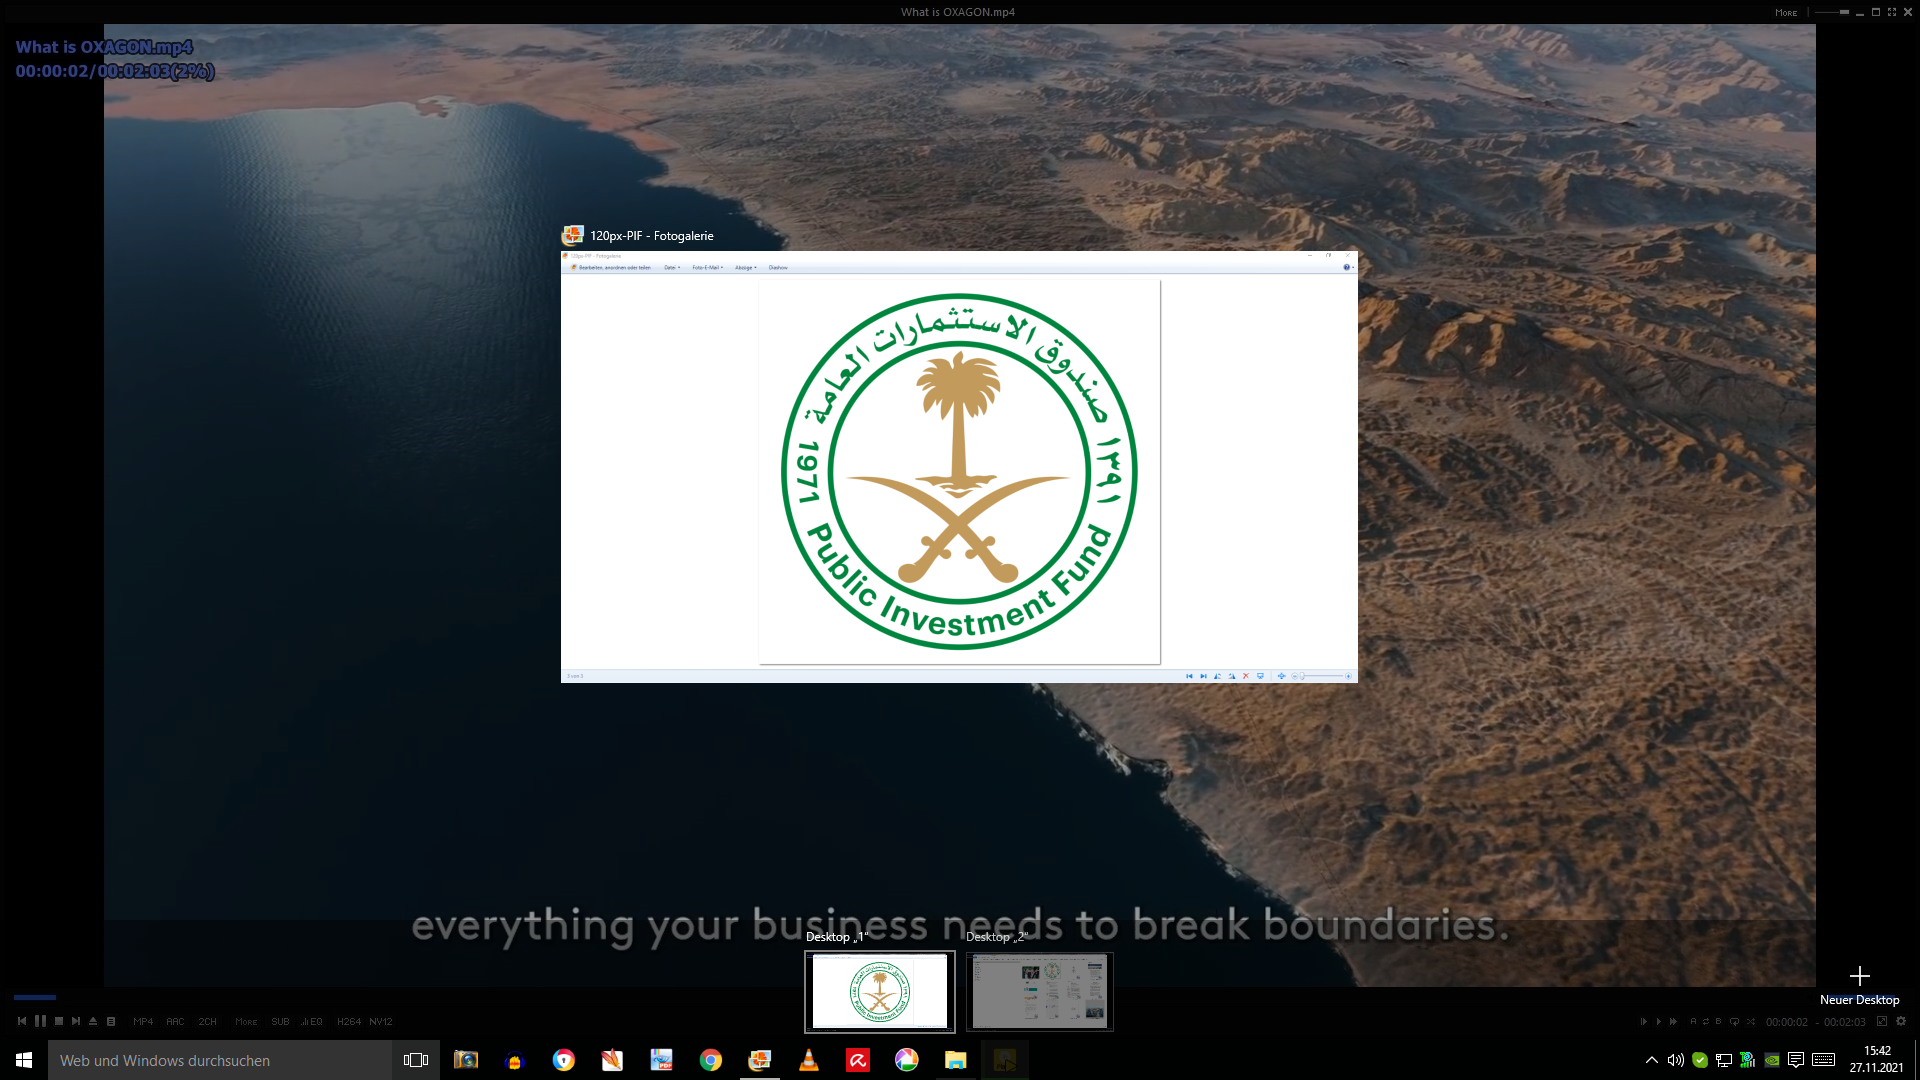Open the red Avira icon in taskbar
The height and width of the screenshot is (1080, 1920).
[x=858, y=1060]
